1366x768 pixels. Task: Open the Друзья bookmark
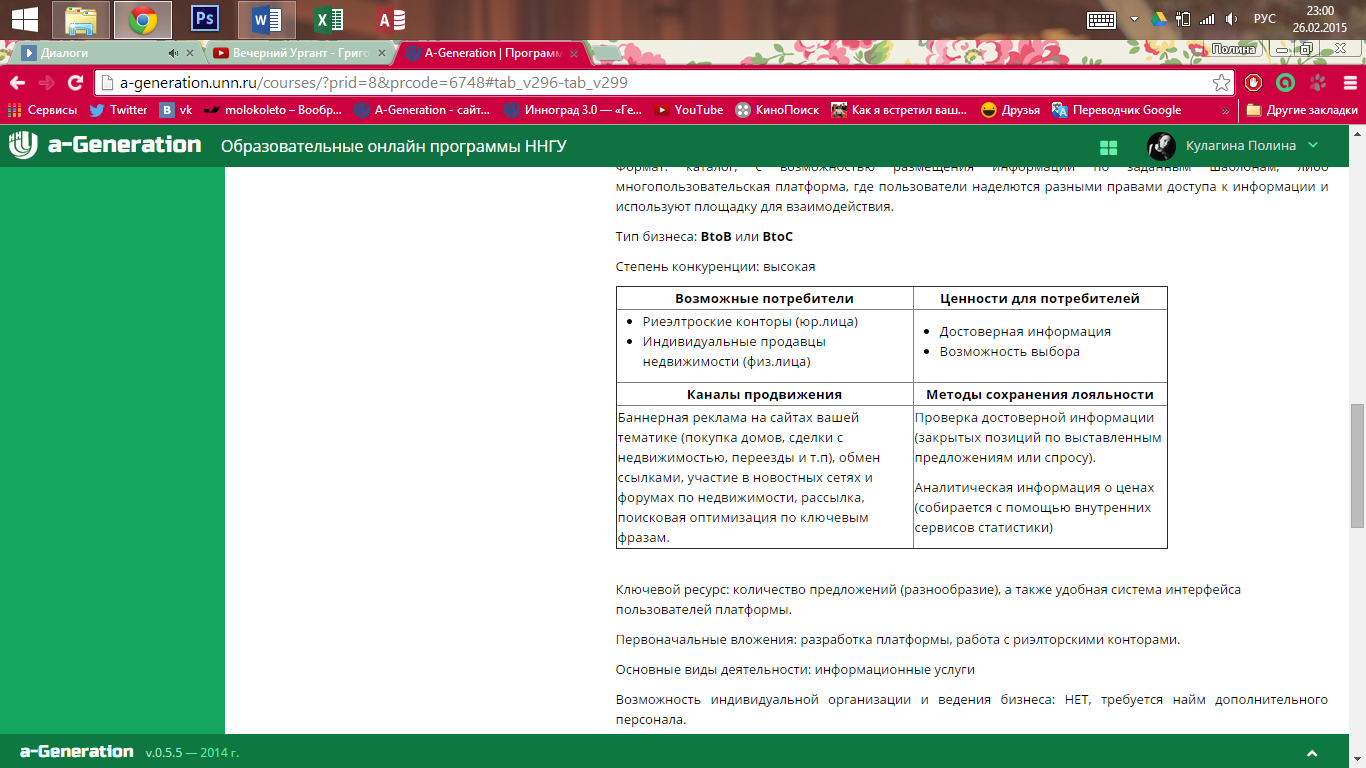(1010, 110)
